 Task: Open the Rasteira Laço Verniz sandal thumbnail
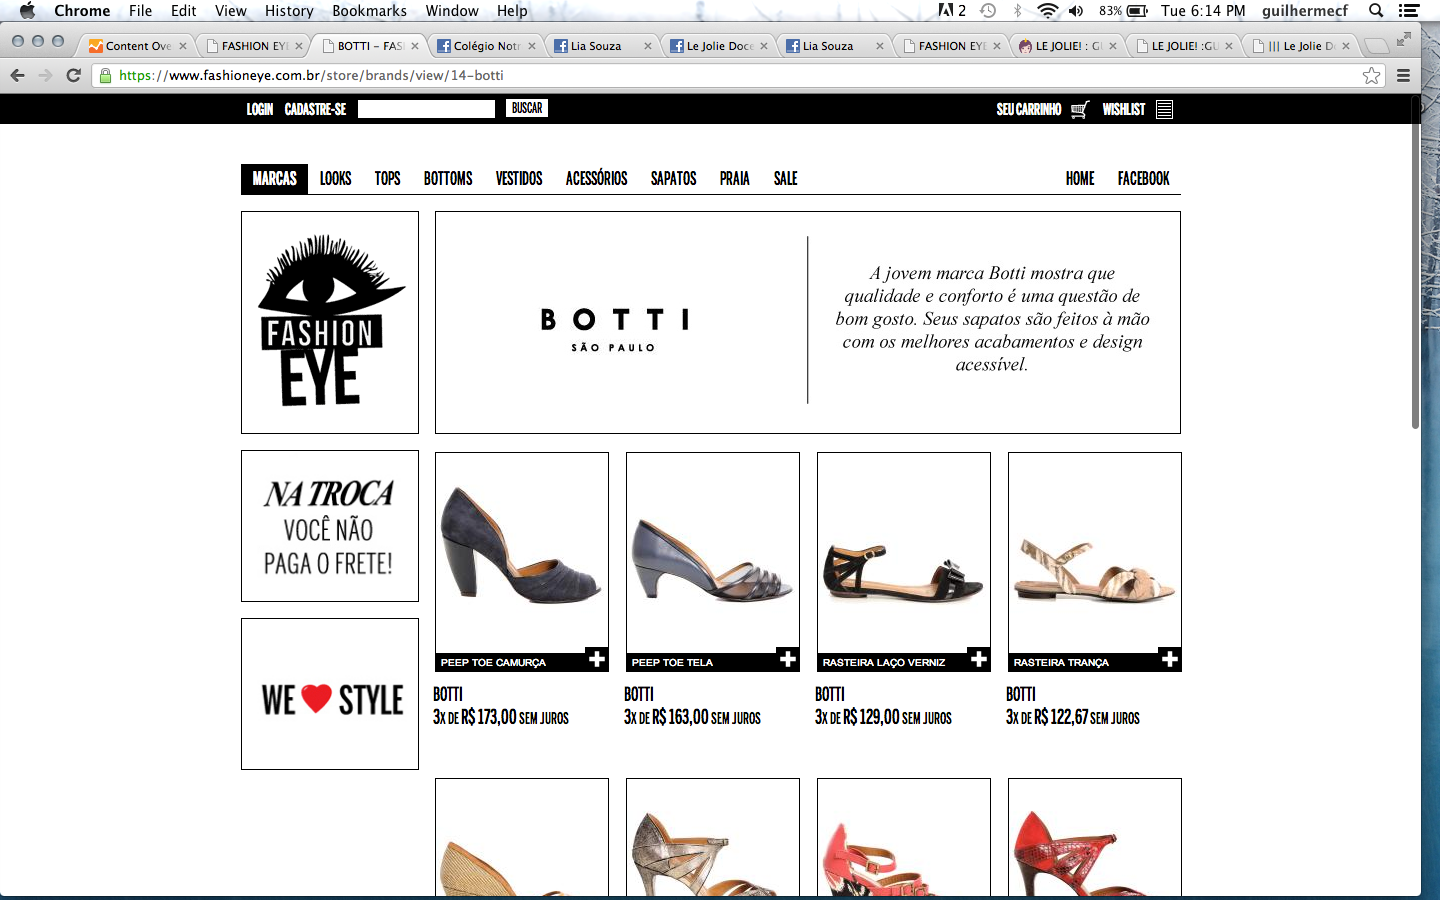(x=904, y=551)
